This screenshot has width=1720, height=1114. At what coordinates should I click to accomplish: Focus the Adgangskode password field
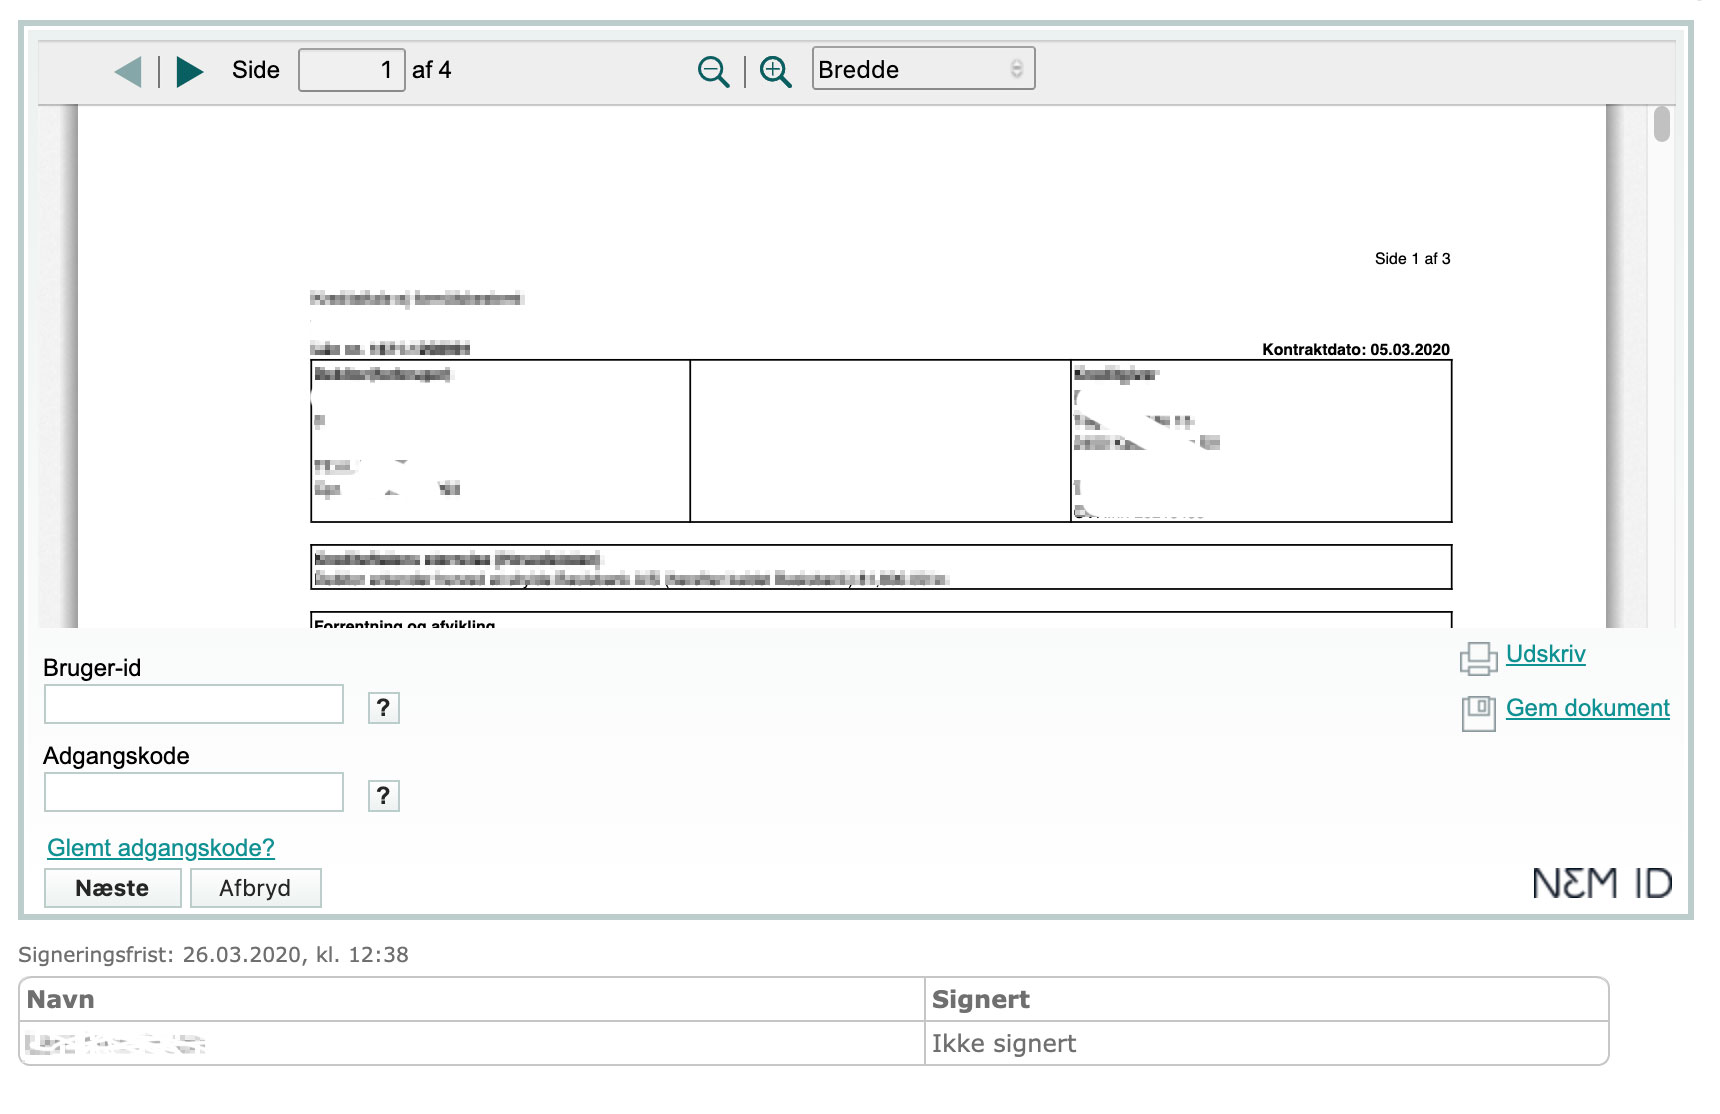194,792
